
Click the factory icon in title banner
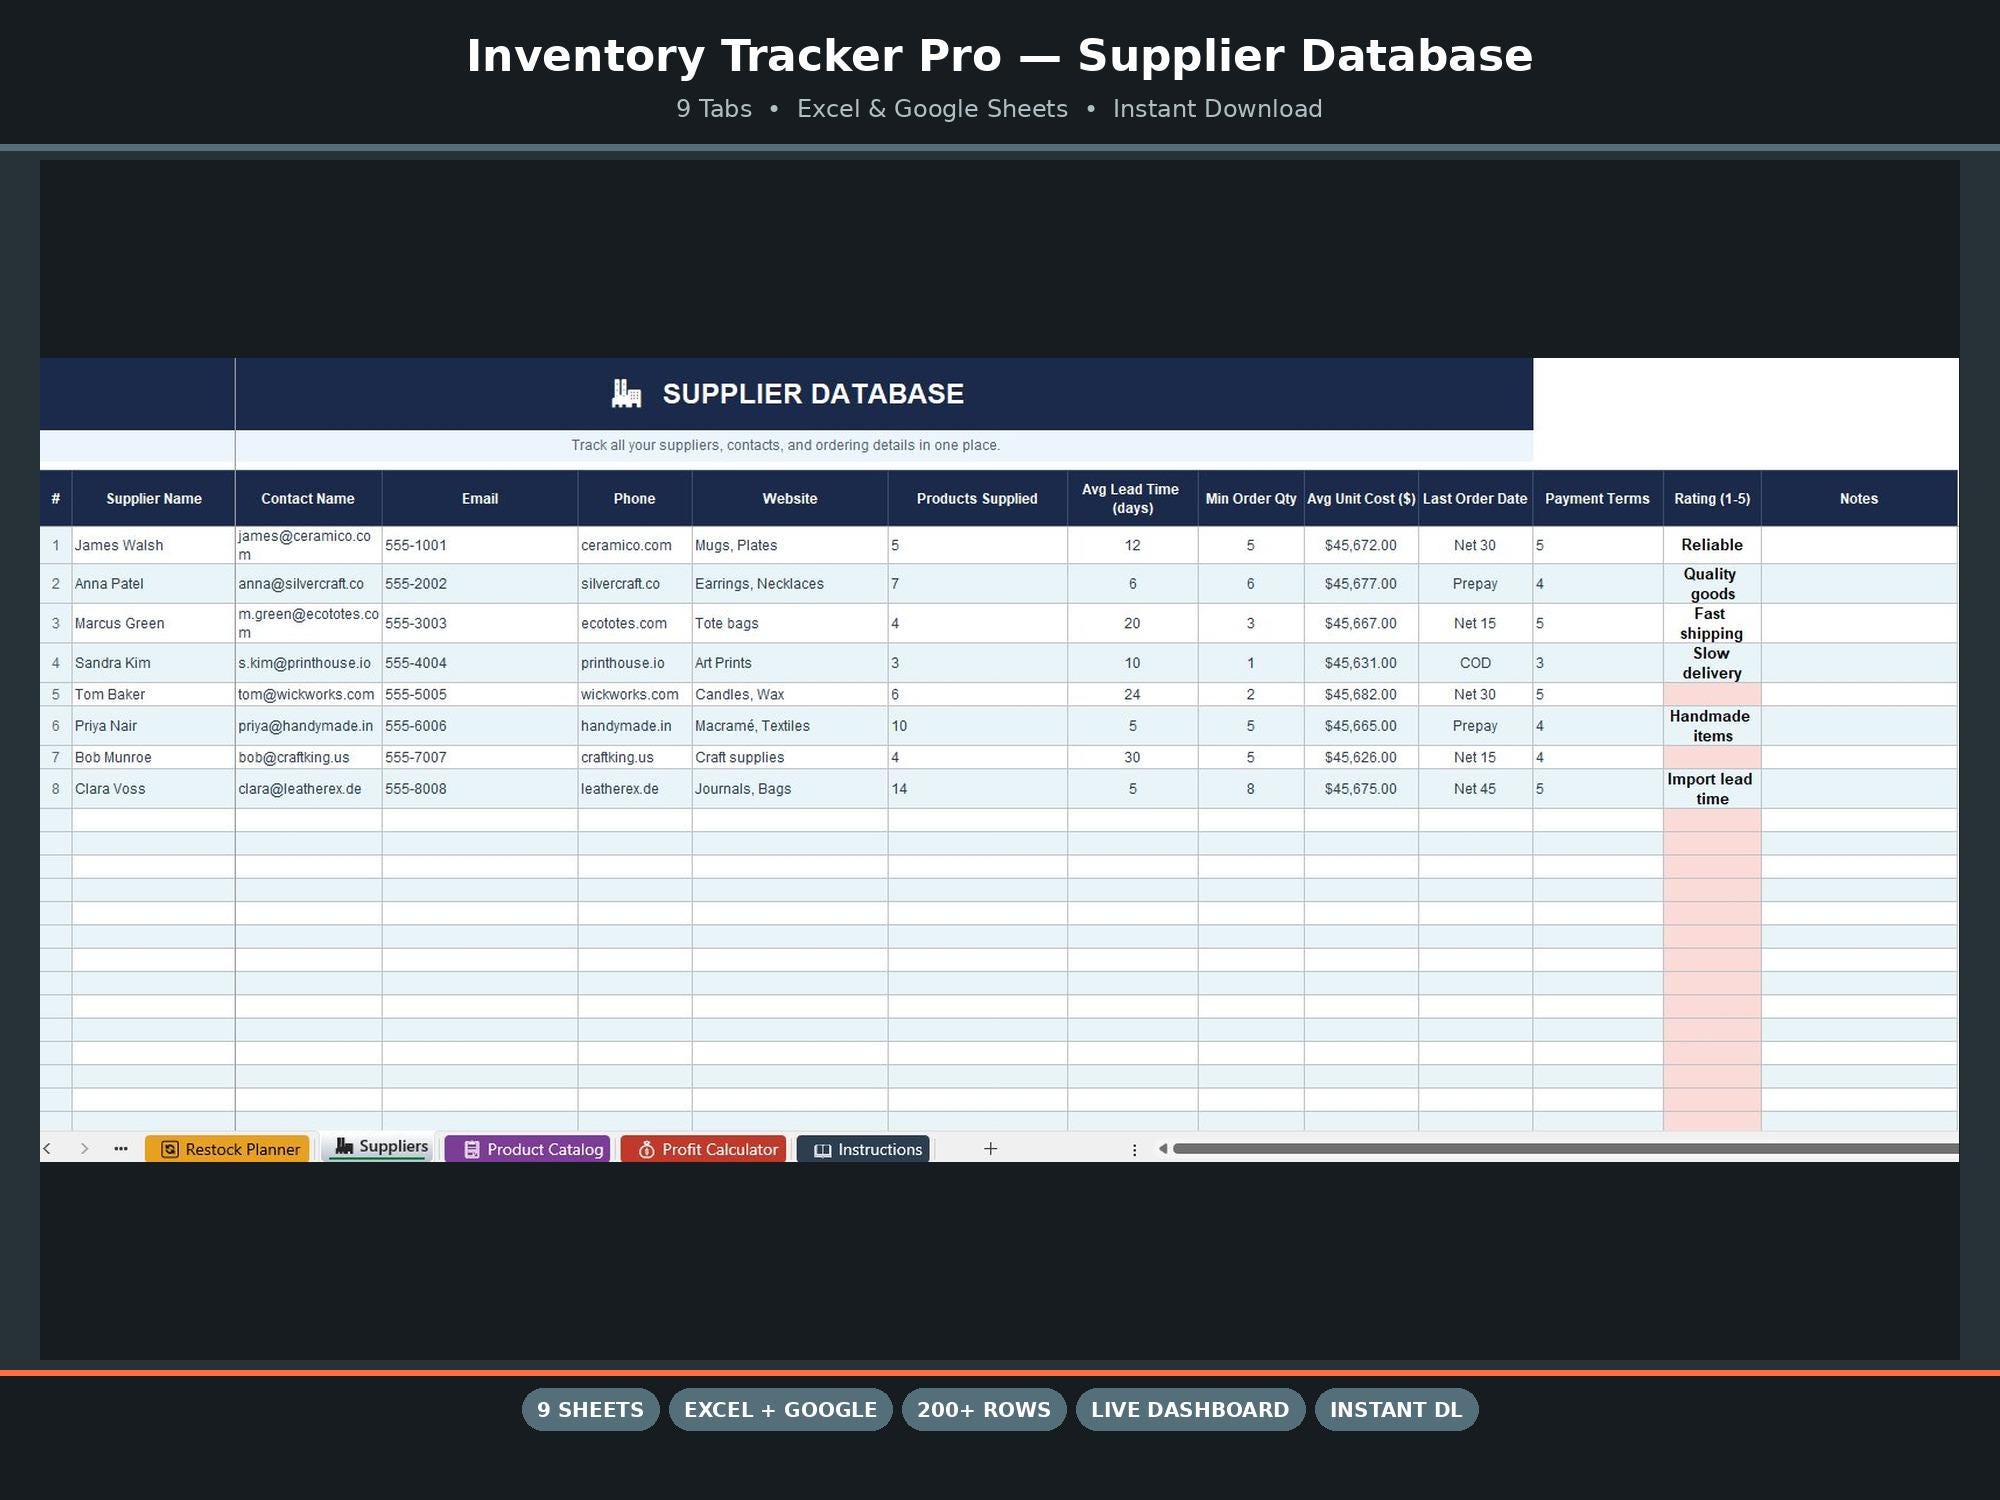(626, 394)
